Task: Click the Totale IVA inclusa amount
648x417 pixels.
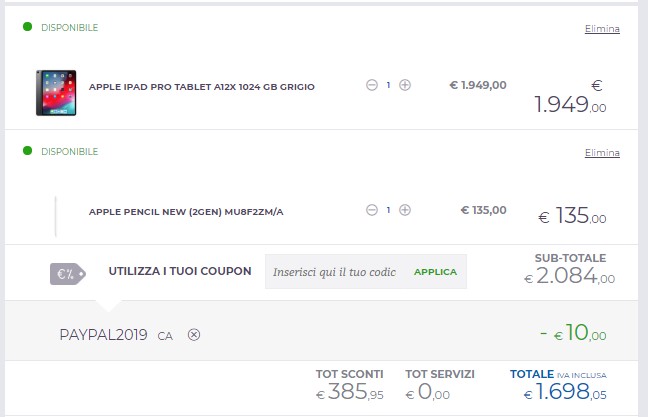Action: [x=565, y=392]
